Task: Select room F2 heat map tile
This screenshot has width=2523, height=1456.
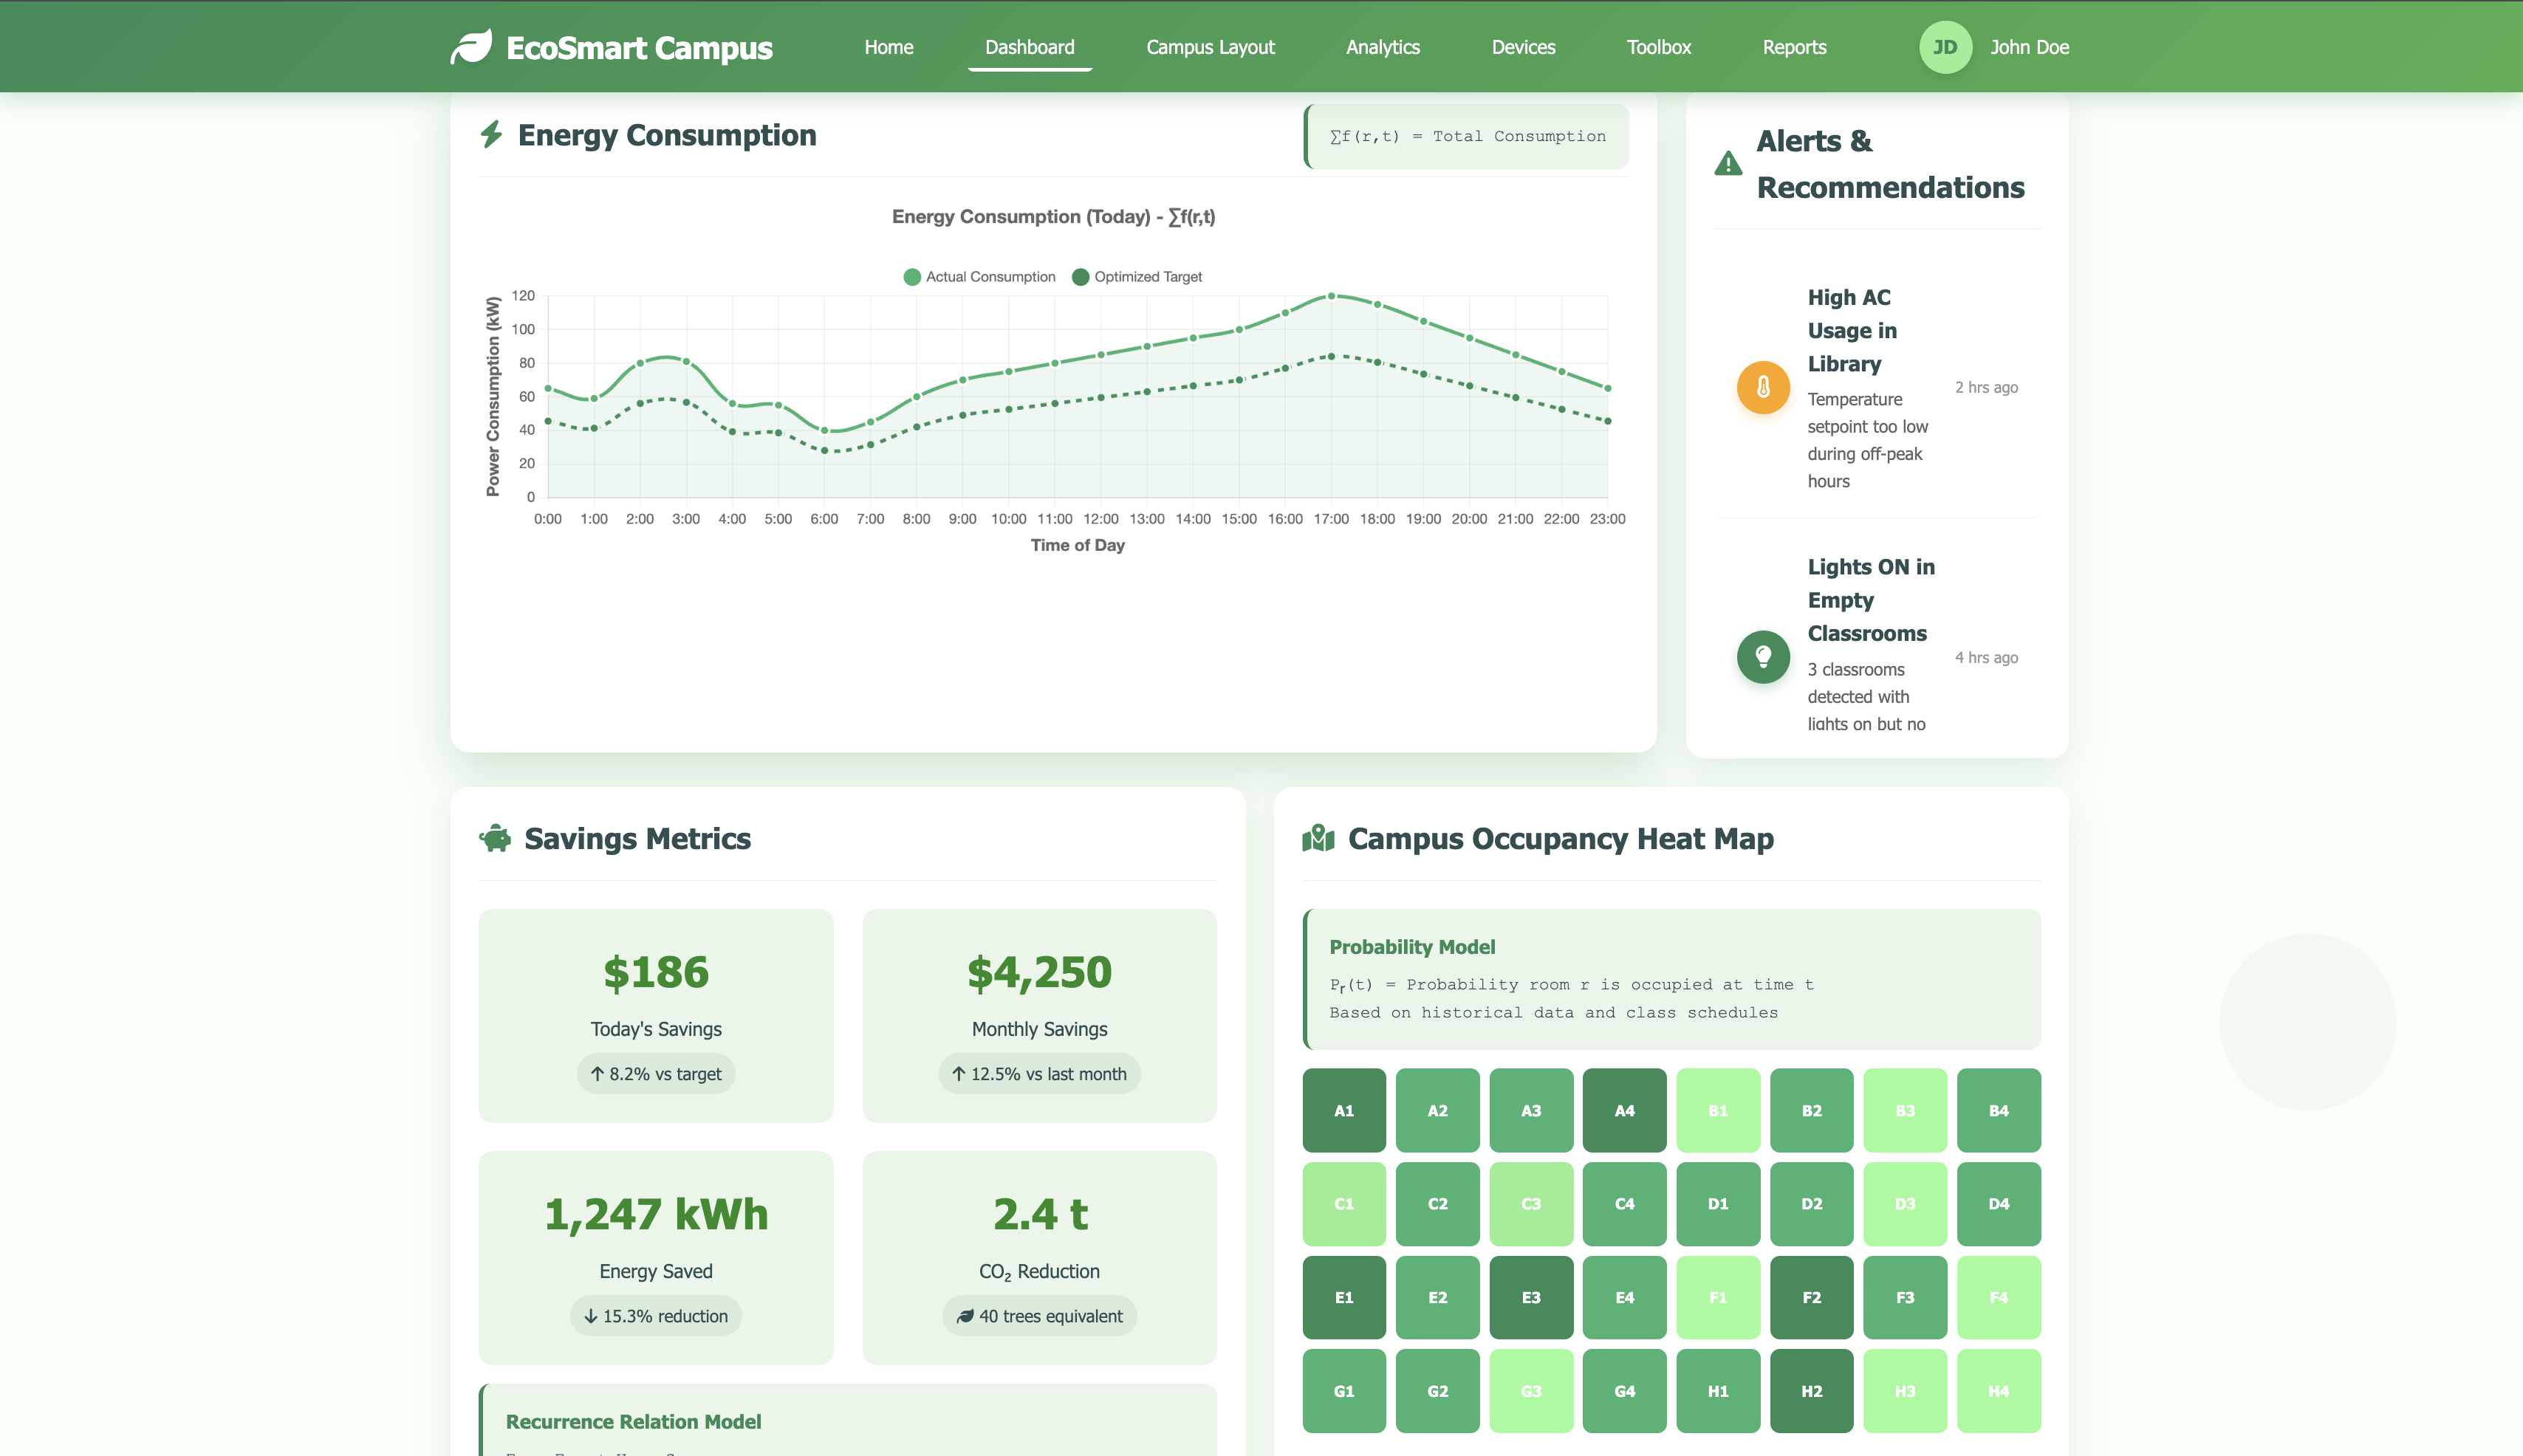Action: coord(1811,1297)
